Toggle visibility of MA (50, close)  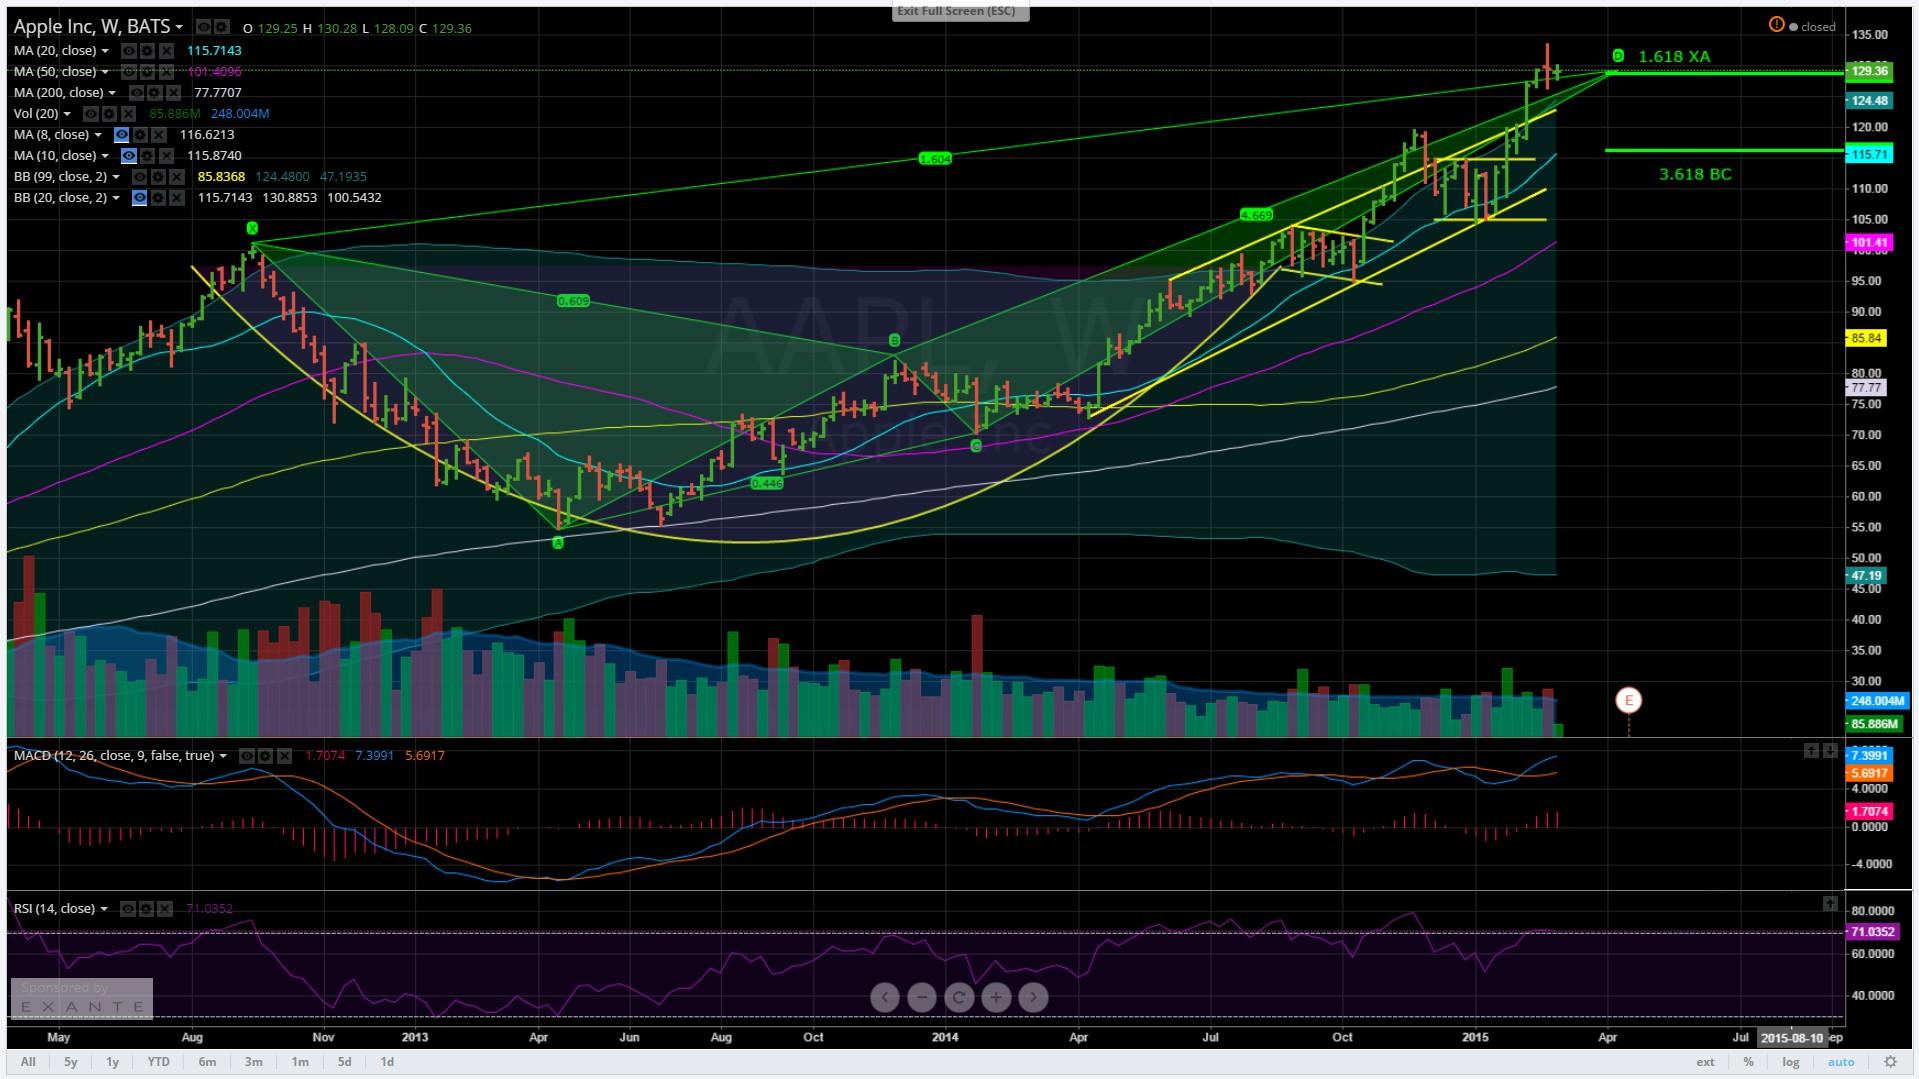(x=129, y=72)
